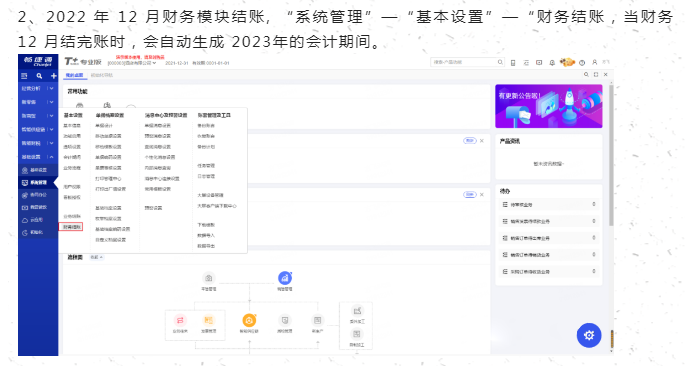Viewport: 694px width, 366px height.
Task: Close the lower content card with its X
Action: click(x=482, y=195)
